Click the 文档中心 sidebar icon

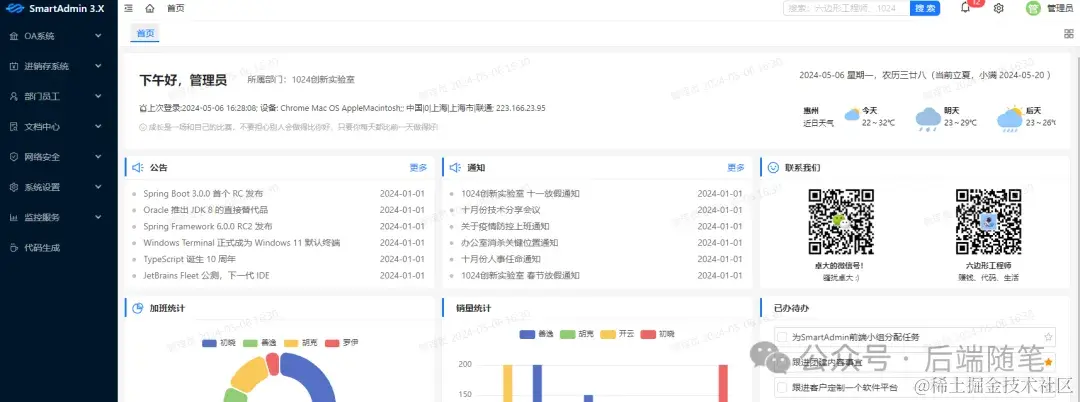14,127
